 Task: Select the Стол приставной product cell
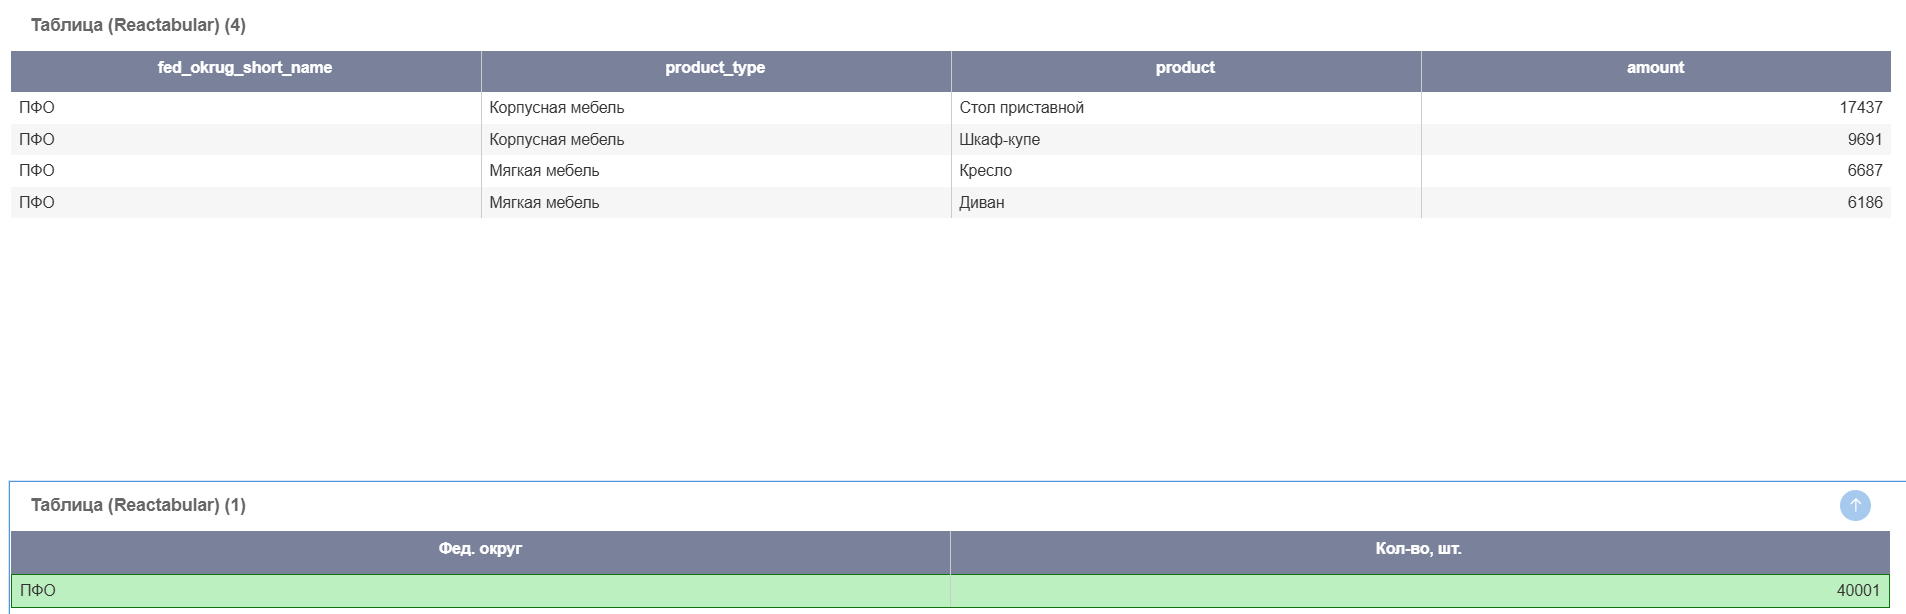(x=1021, y=108)
